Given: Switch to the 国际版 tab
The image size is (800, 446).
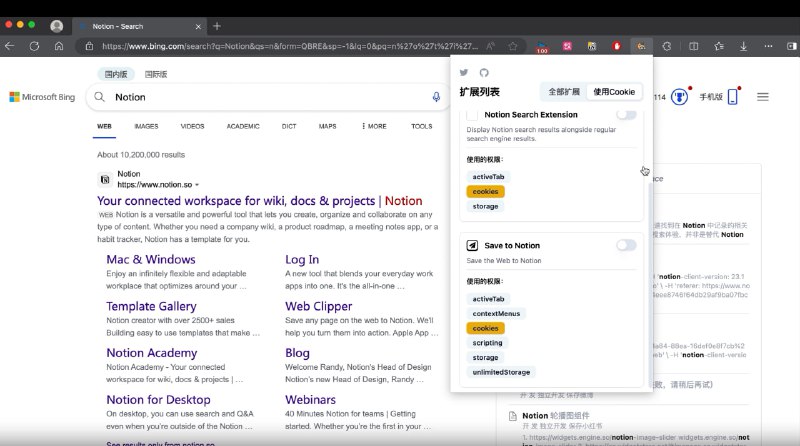Looking at the screenshot, I should click(x=156, y=74).
